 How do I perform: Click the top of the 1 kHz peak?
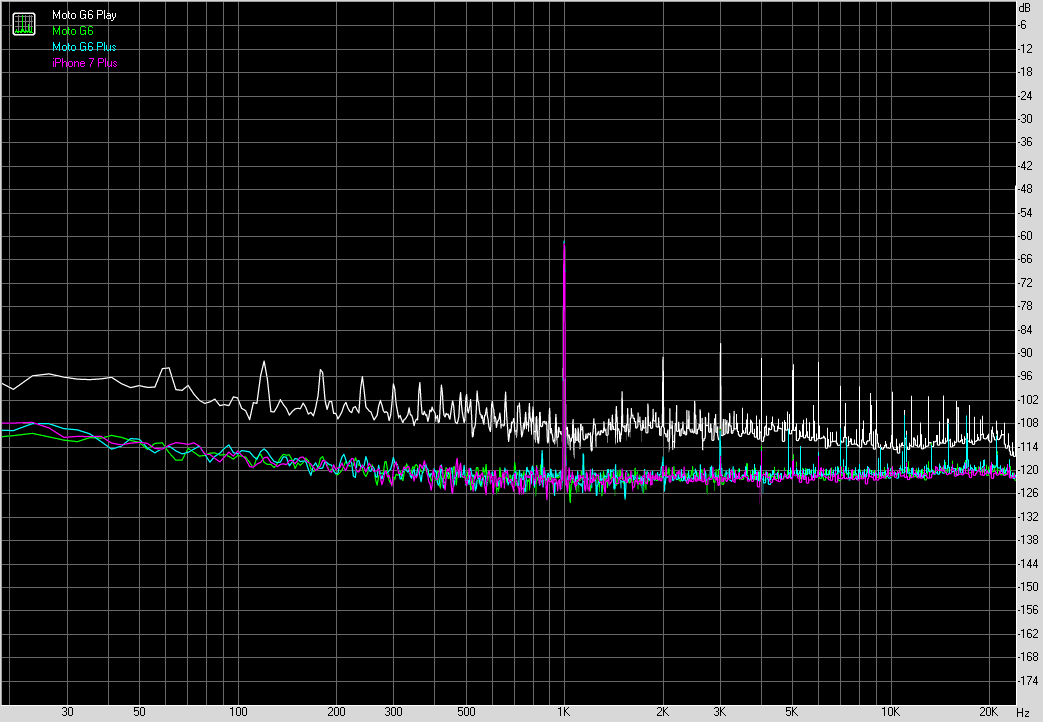coord(565,244)
